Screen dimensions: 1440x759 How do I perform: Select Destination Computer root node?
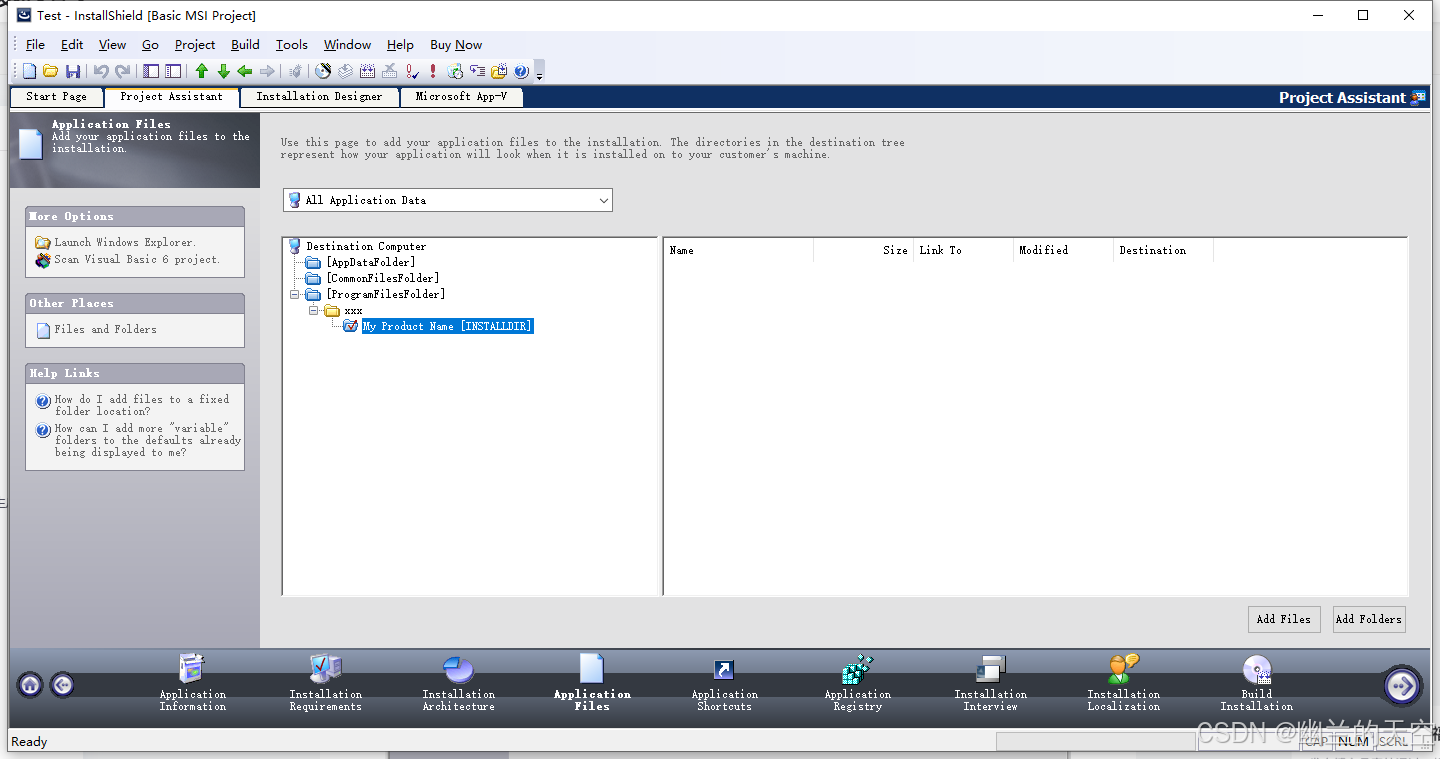coord(366,246)
